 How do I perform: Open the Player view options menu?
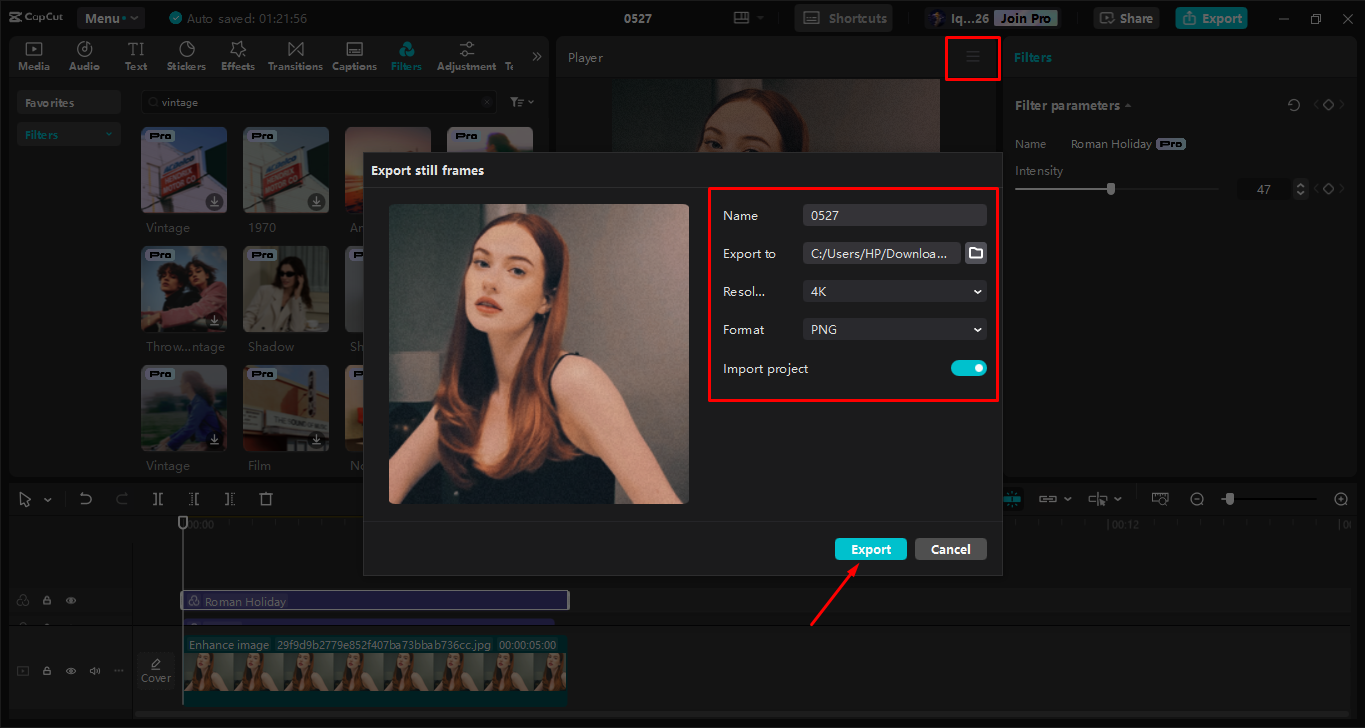coord(972,58)
